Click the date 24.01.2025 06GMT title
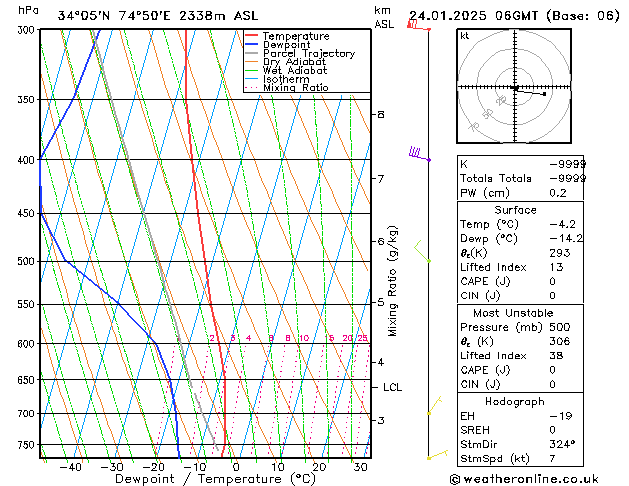The image size is (629, 486). pyautogui.click(x=473, y=16)
